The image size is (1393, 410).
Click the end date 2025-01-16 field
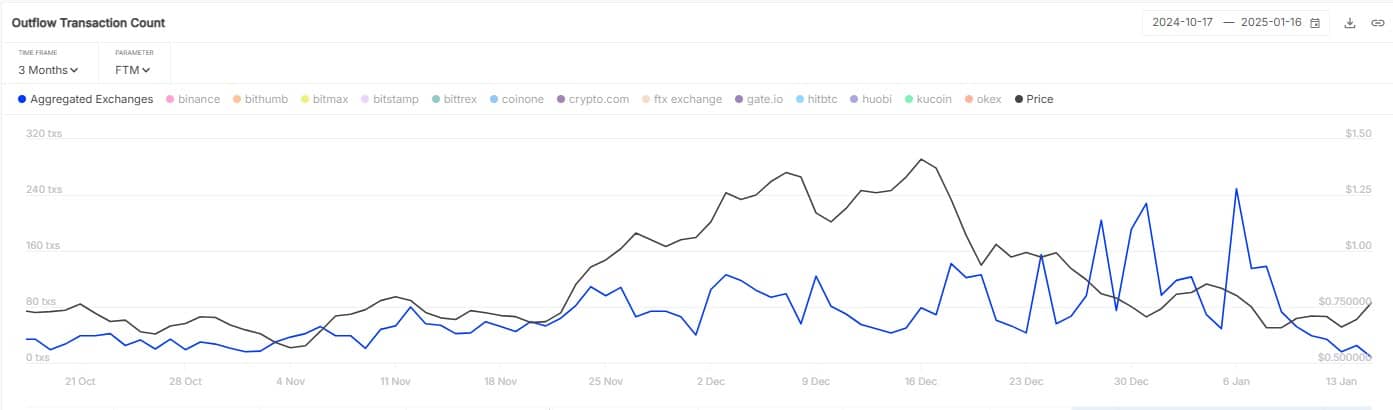click(1271, 23)
